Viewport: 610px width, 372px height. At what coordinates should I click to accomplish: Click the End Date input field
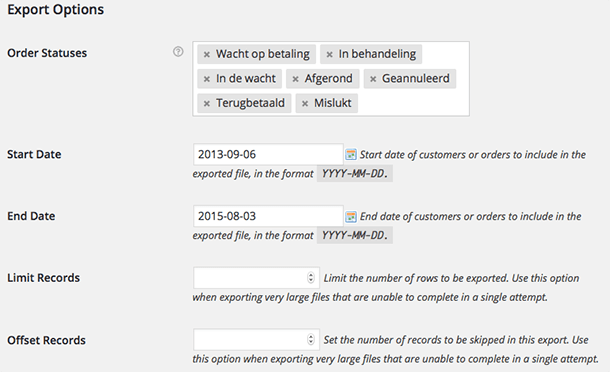coord(268,216)
